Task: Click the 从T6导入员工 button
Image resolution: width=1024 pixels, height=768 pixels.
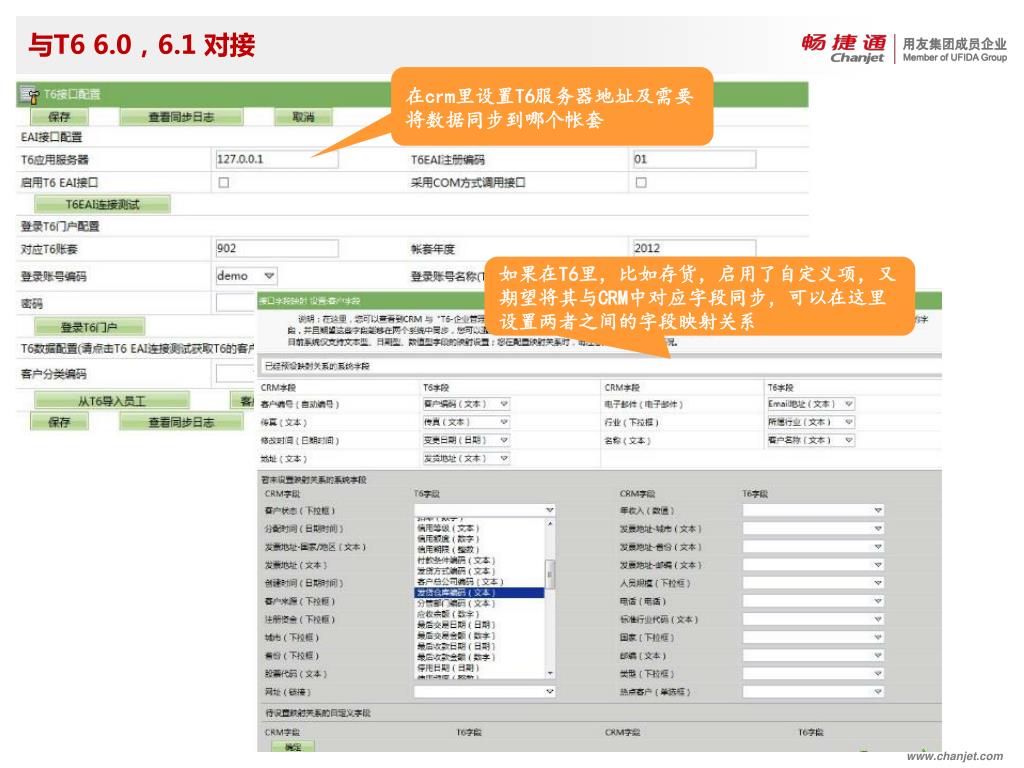Action: pos(112,400)
